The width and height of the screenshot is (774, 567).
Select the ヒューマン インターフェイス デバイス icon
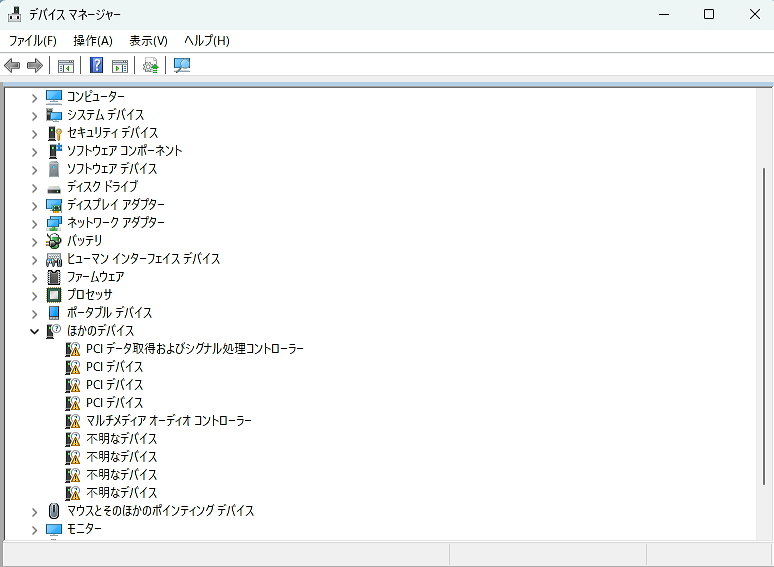(54, 260)
